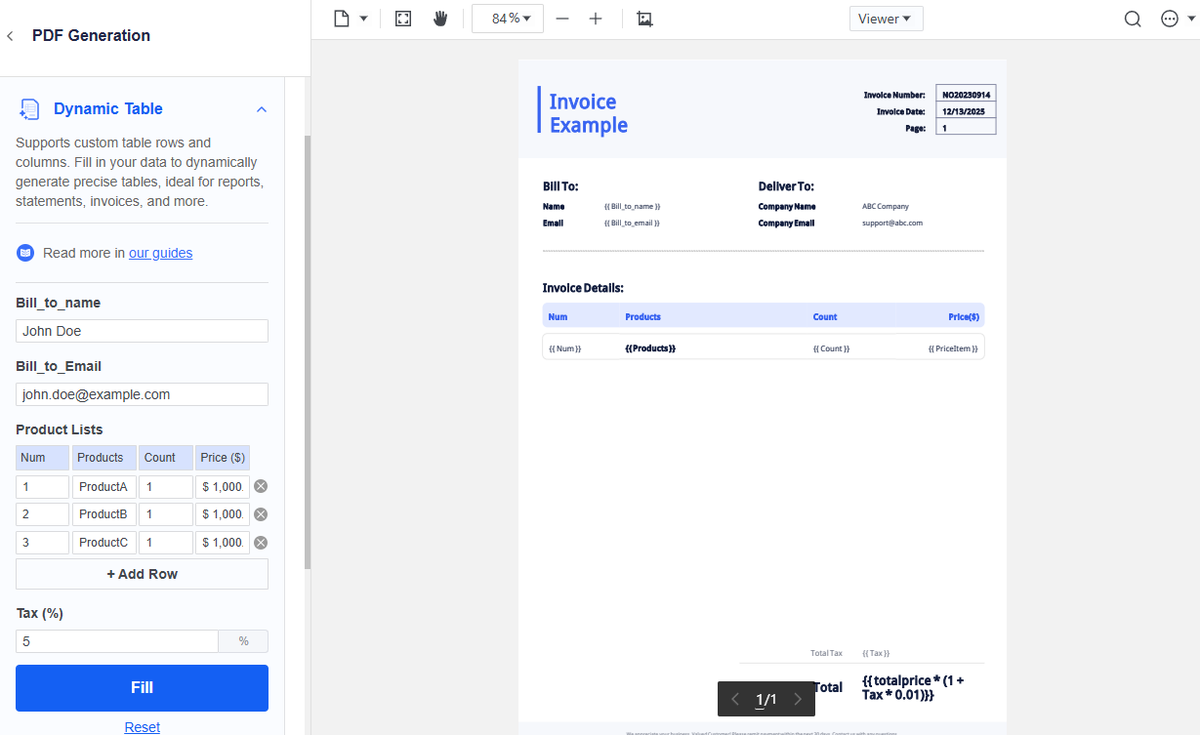This screenshot has width=1200, height=735.
Task: Click the Invoice Date value 12/13/2025
Action: point(966,111)
